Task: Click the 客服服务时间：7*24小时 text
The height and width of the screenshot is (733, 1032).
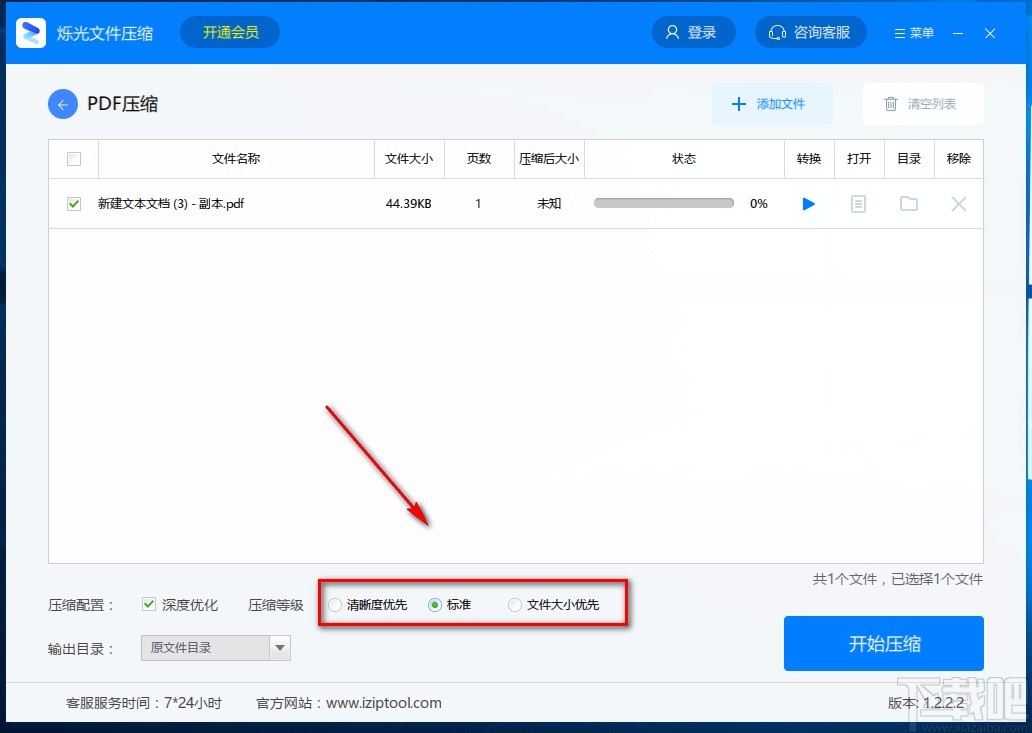Action: point(144,703)
